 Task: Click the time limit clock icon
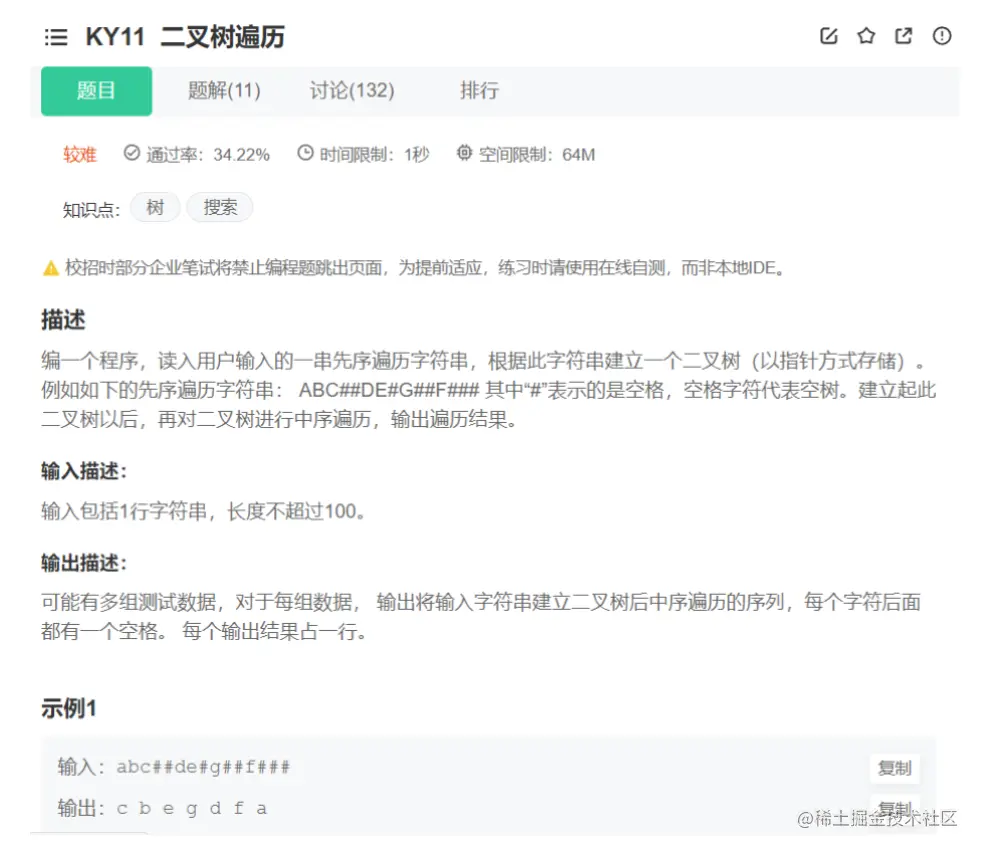click(305, 153)
